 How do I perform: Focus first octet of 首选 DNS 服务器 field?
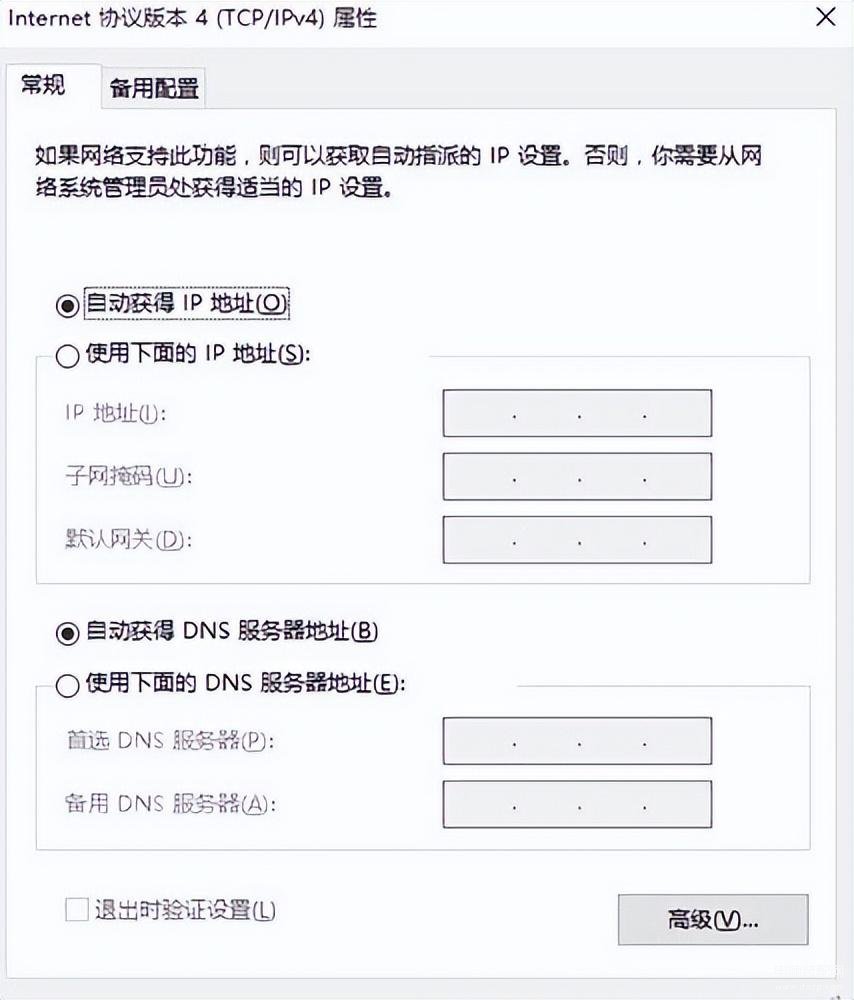tap(479, 741)
